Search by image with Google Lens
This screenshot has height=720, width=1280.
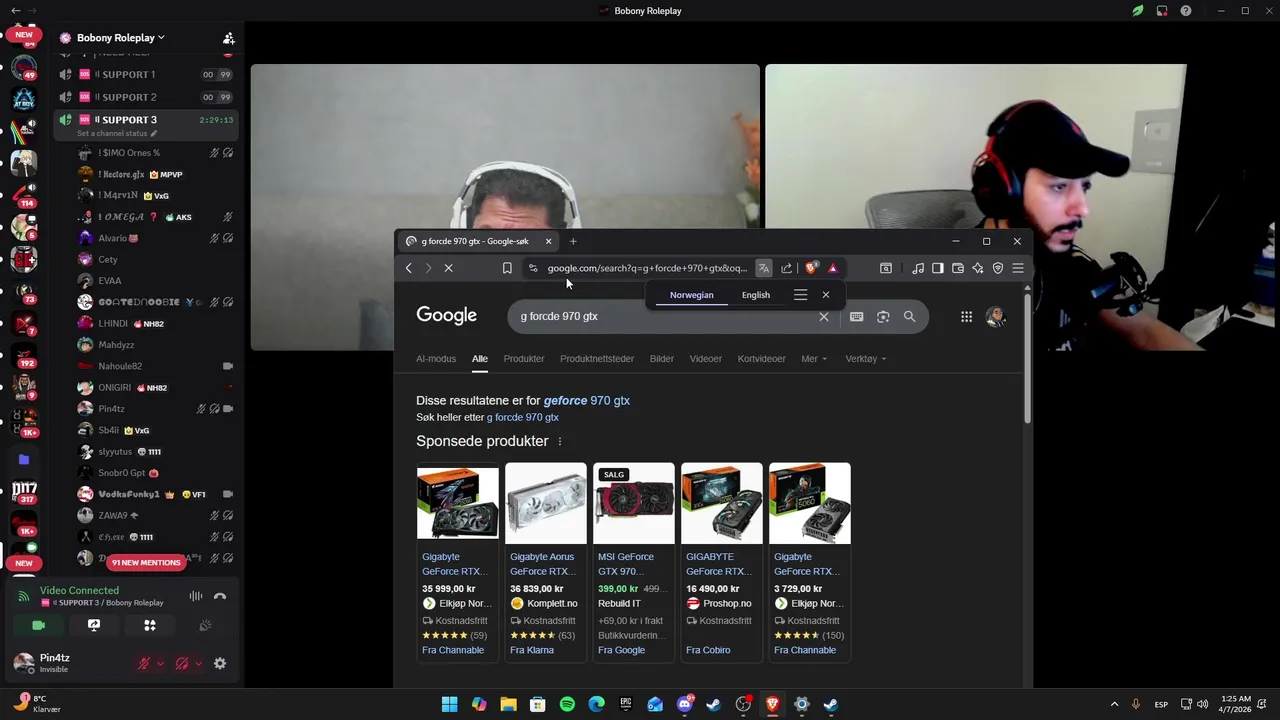[883, 317]
